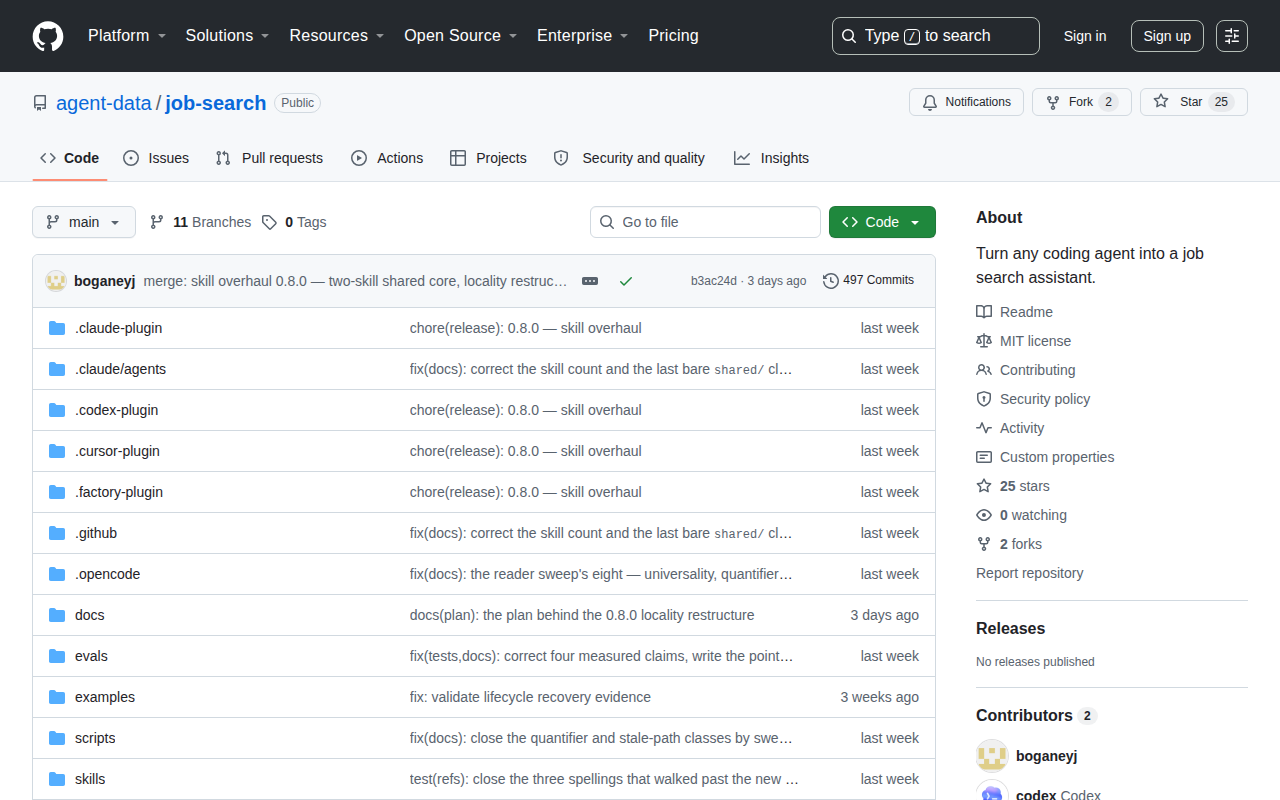View the 11 Branches link
1280x800 pixels.
(200, 222)
